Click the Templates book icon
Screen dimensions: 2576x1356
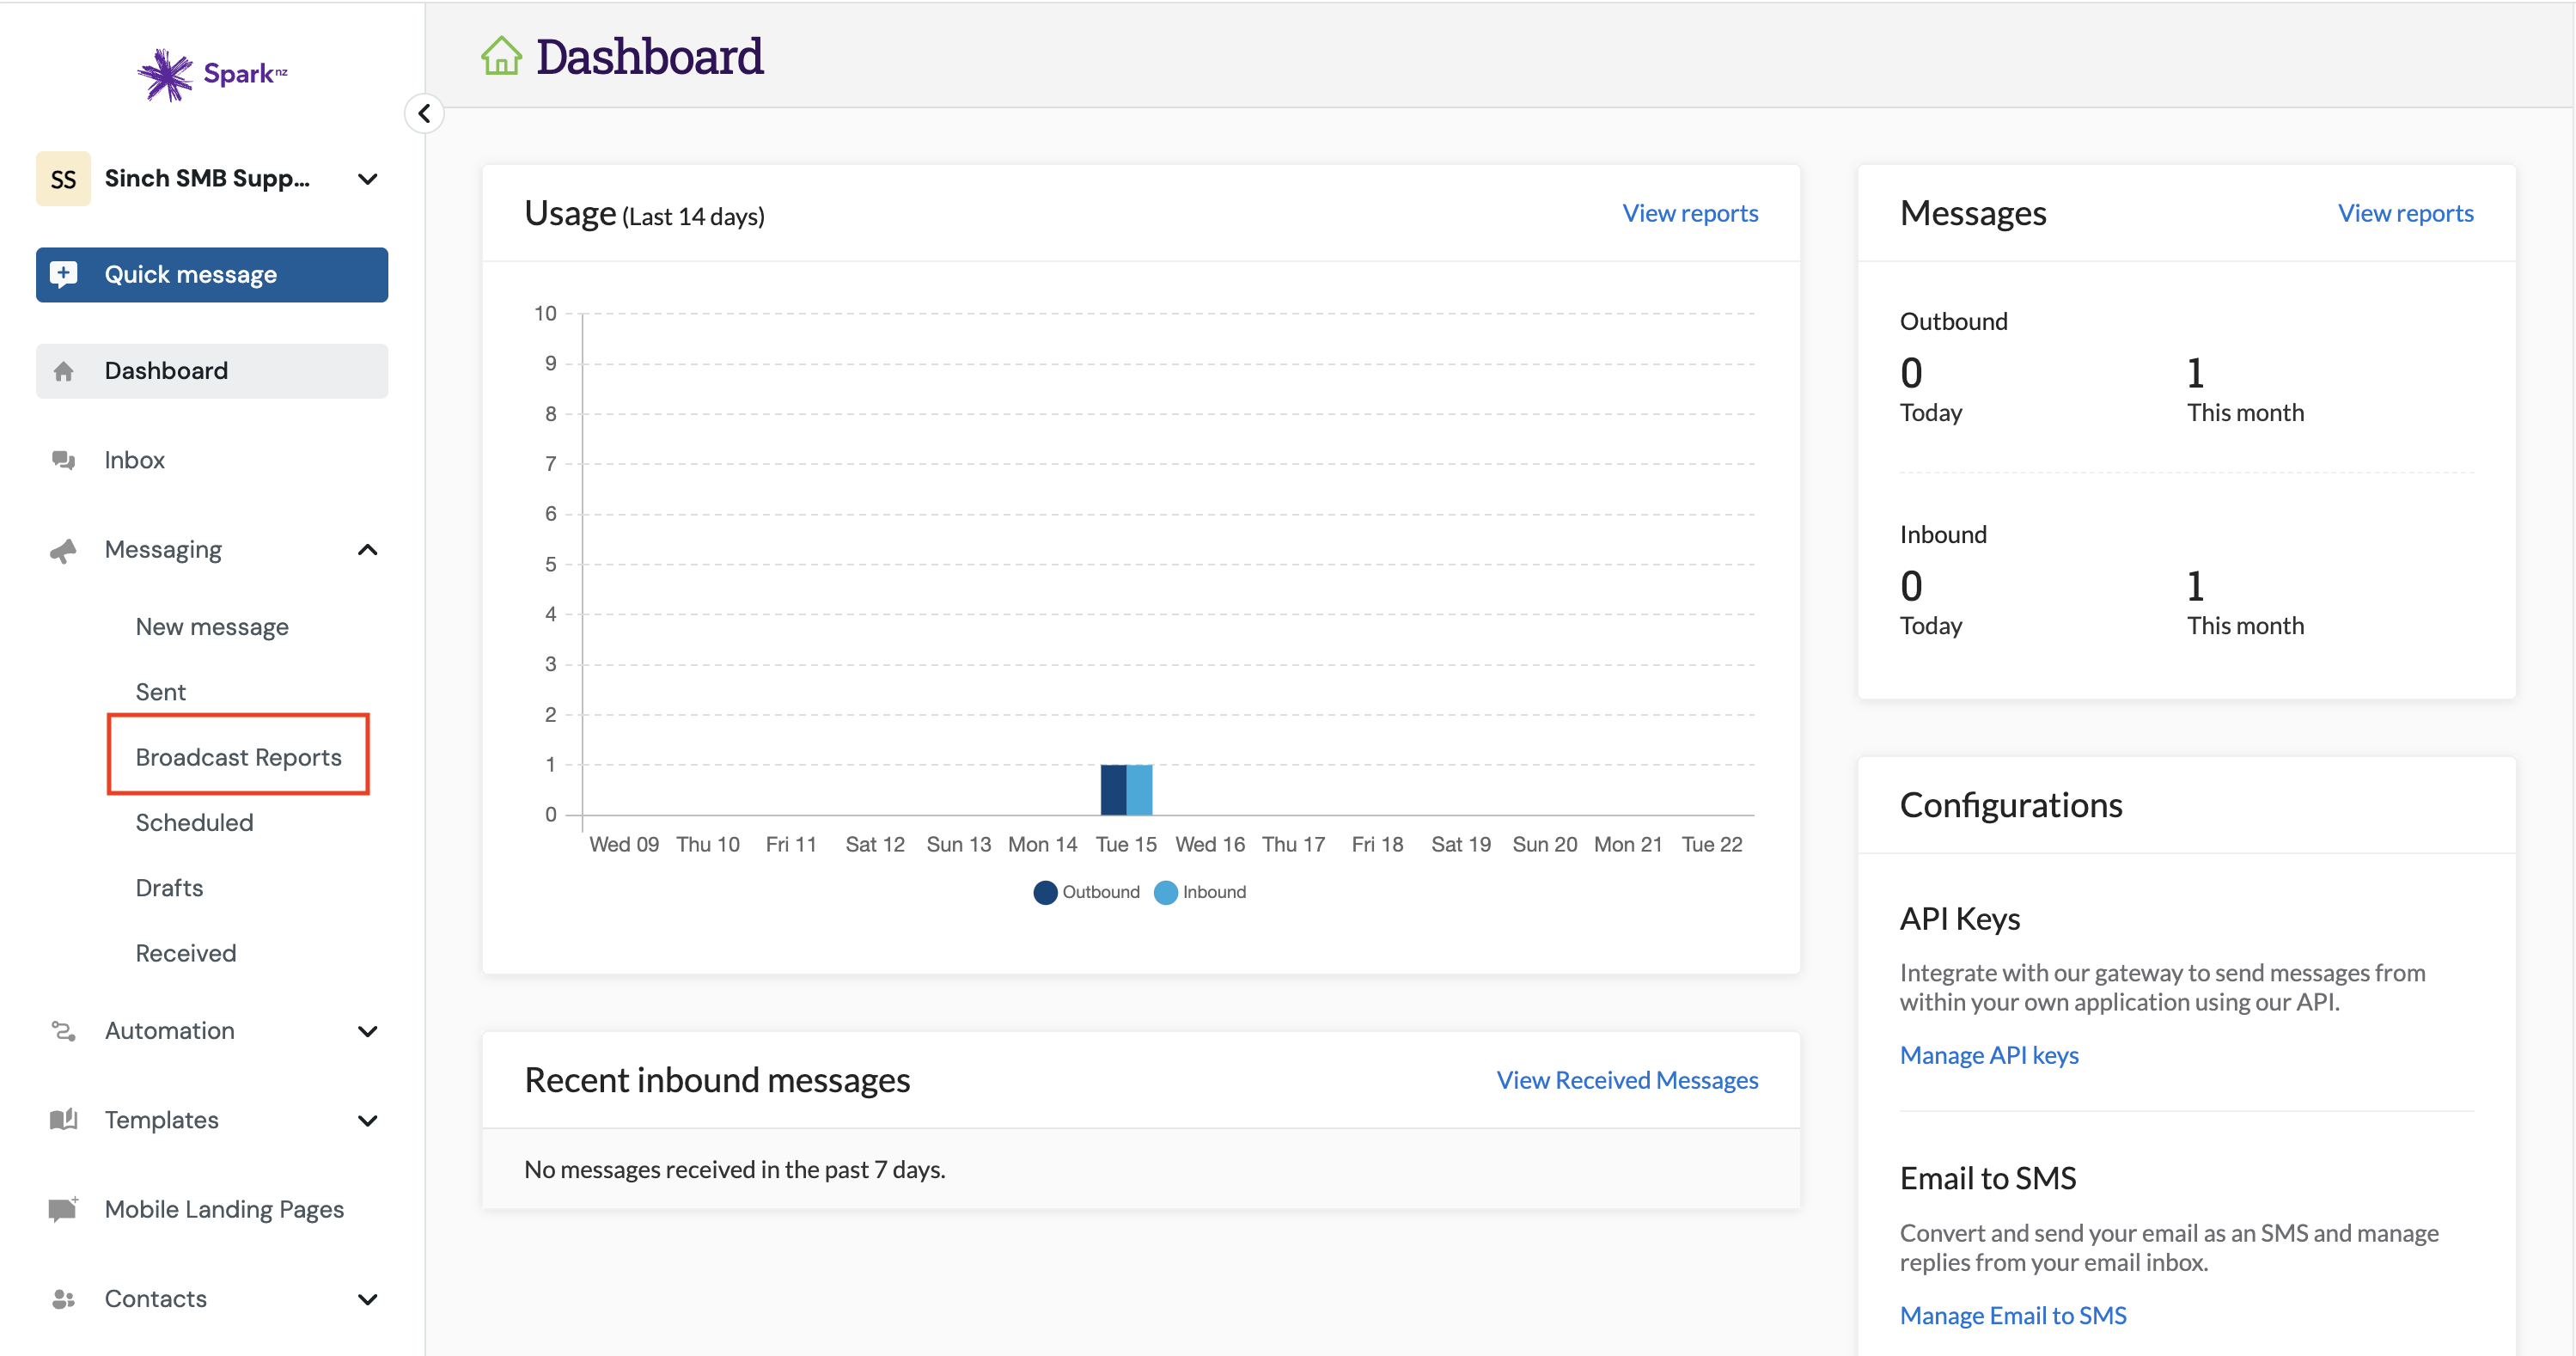coord(63,1120)
